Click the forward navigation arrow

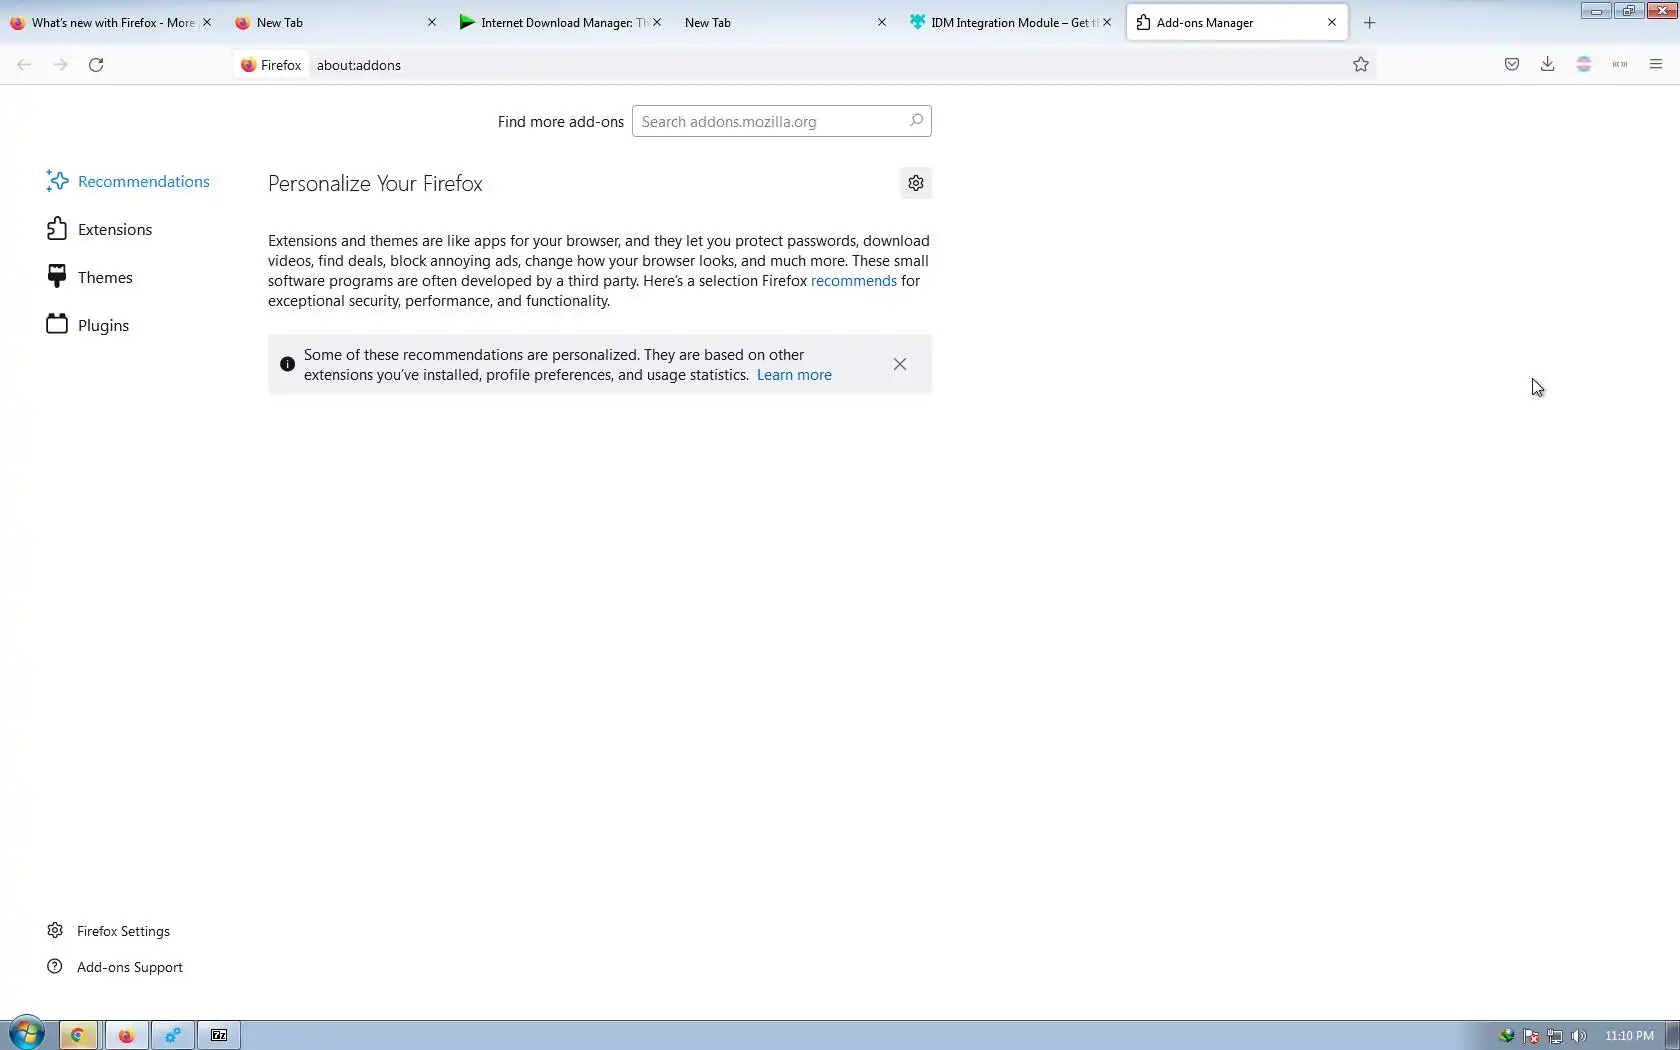click(60, 65)
